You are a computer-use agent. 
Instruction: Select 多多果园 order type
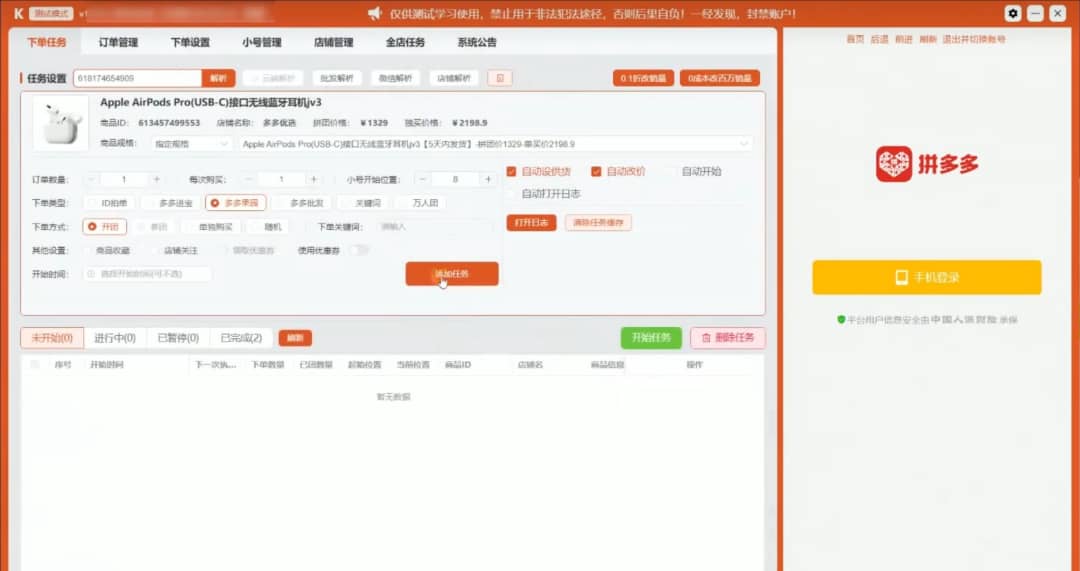[236, 203]
